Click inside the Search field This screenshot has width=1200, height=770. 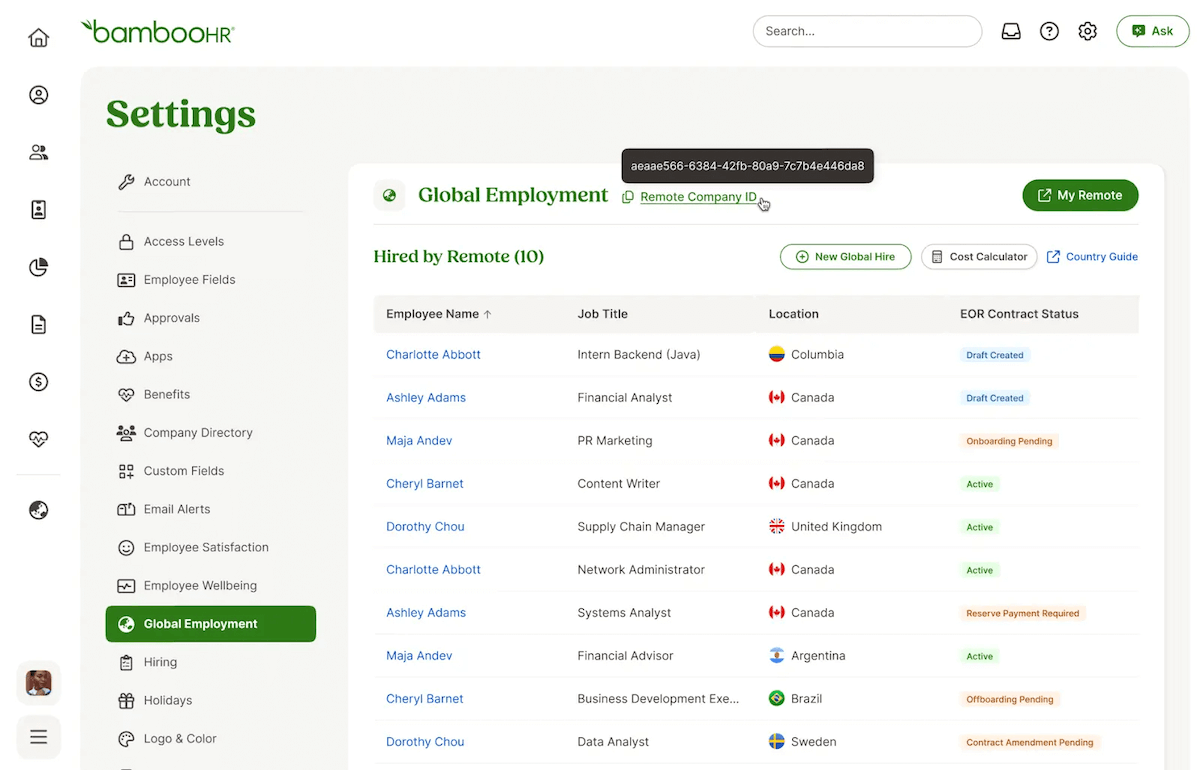click(866, 31)
